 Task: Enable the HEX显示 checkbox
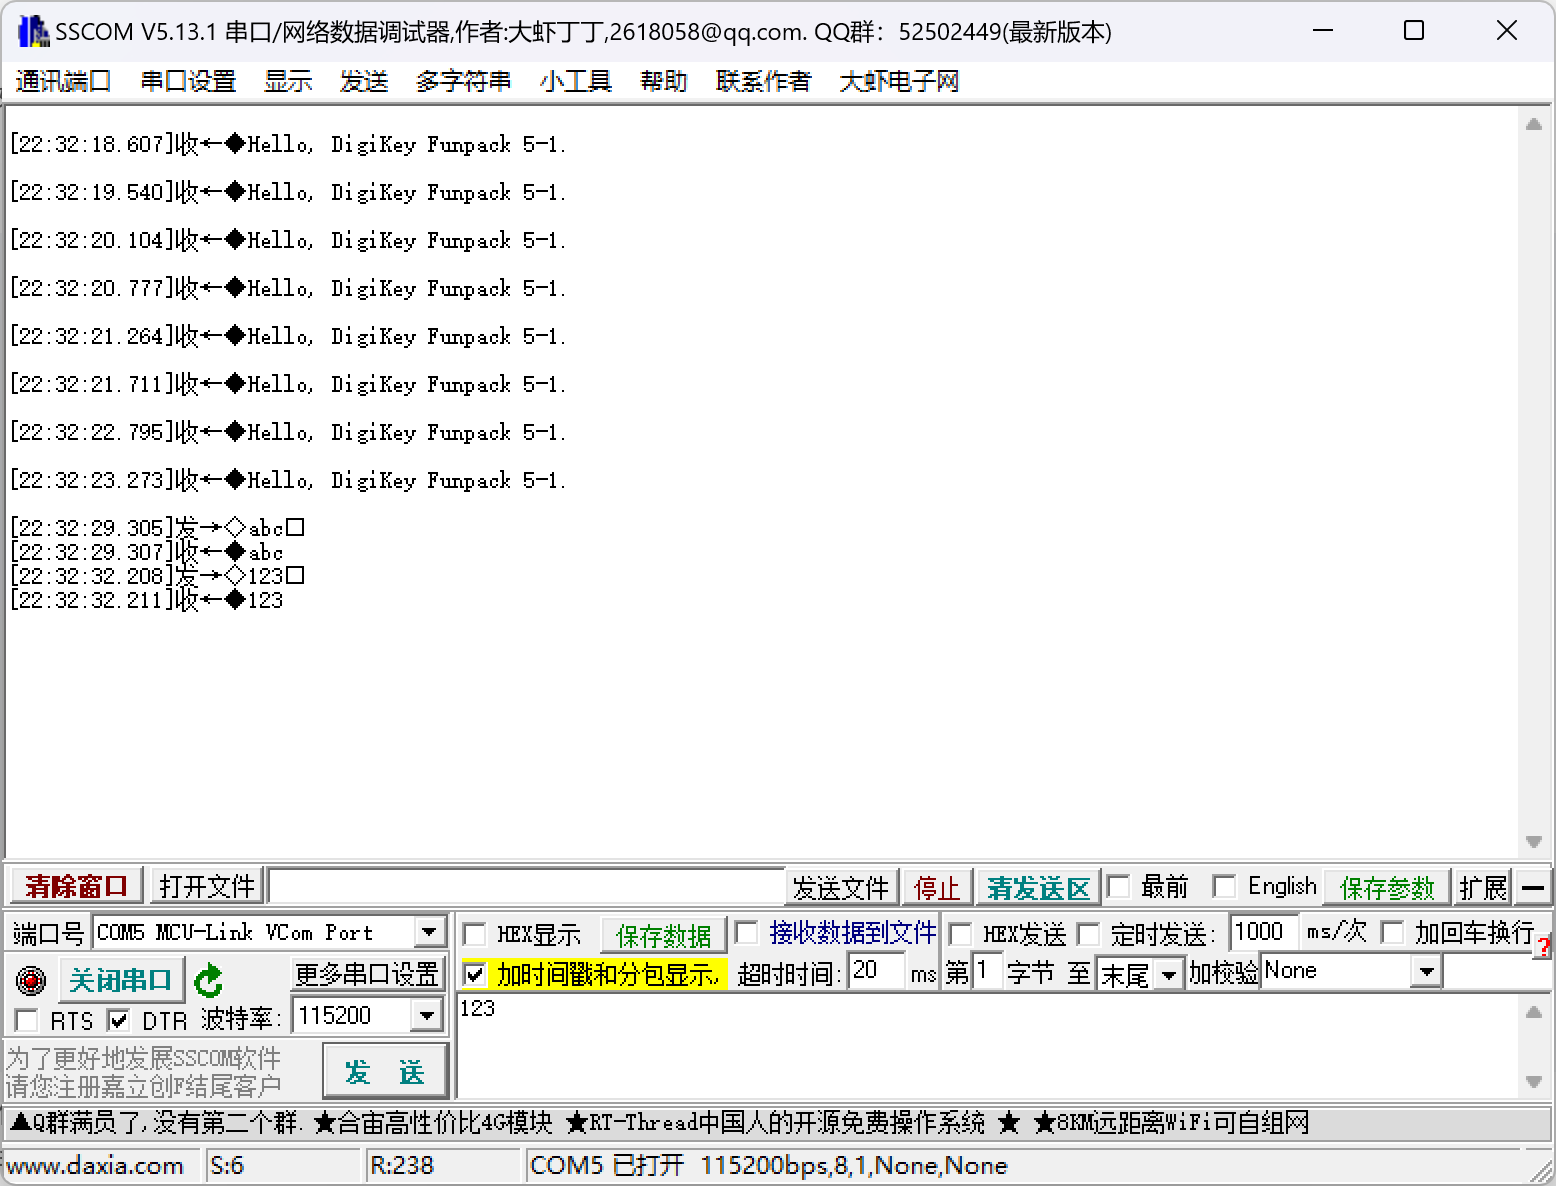click(476, 935)
